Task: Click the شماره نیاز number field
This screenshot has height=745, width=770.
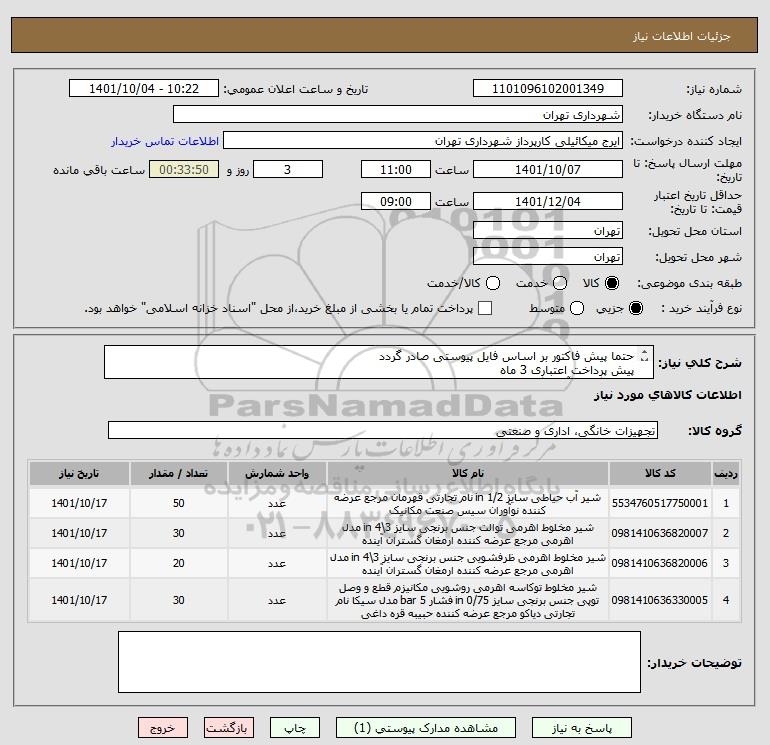Action: coord(548,88)
